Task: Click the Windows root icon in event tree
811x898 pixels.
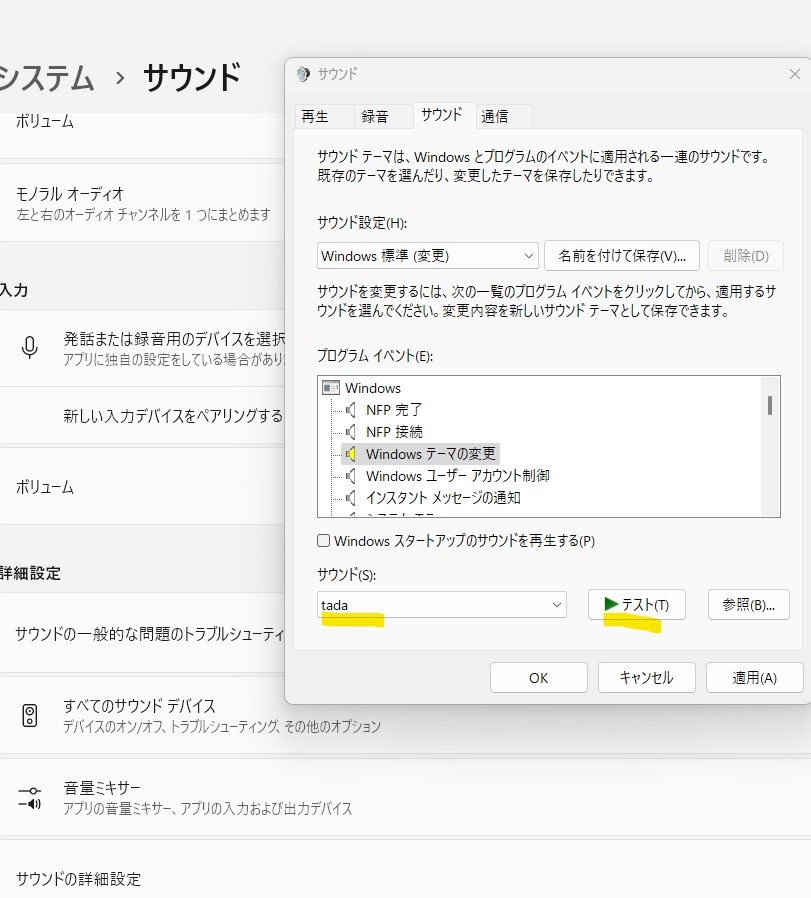Action: 330,388
